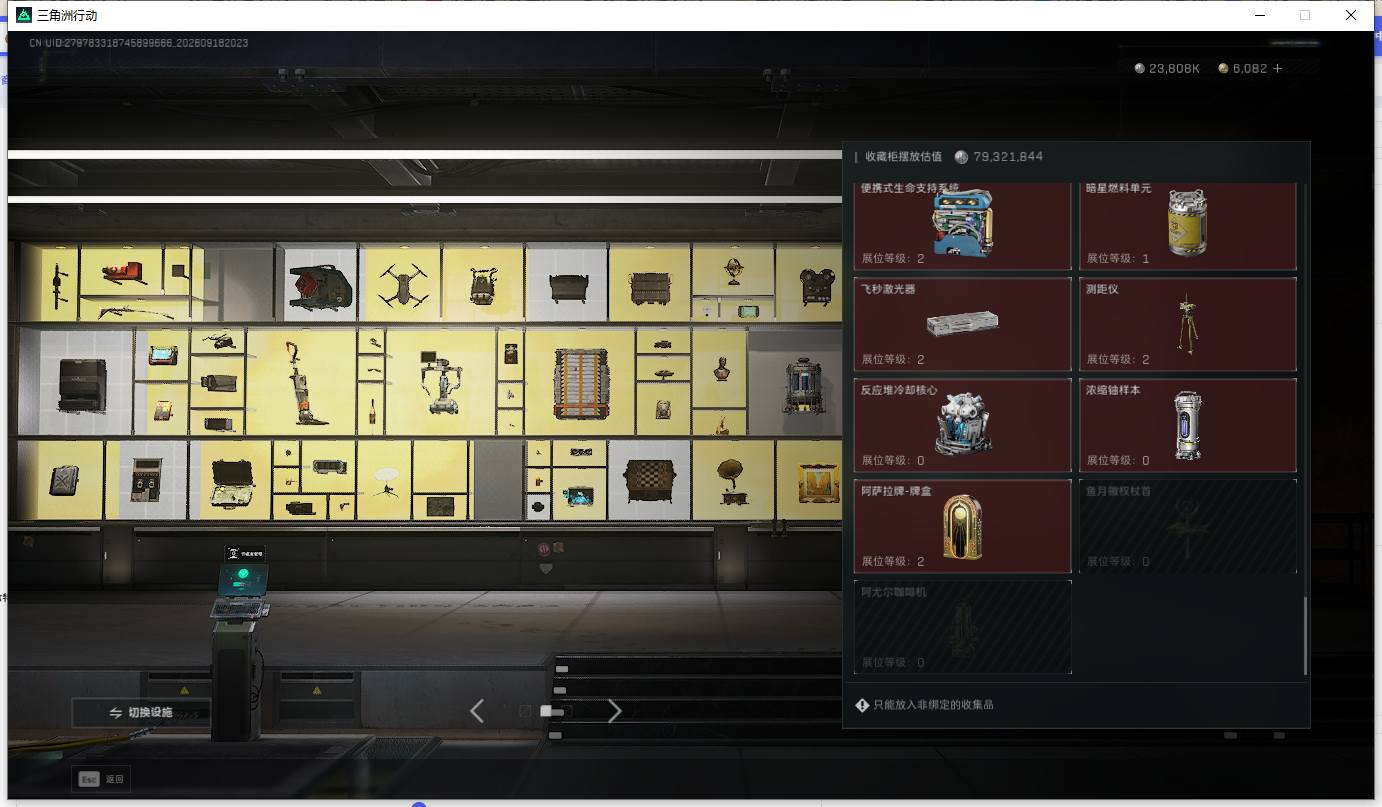The height and width of the screenshot is (807, 1382).
Task: Click 展位等级 1 on the 暗星燃料单元 card
Action: tap(1118, 258)
